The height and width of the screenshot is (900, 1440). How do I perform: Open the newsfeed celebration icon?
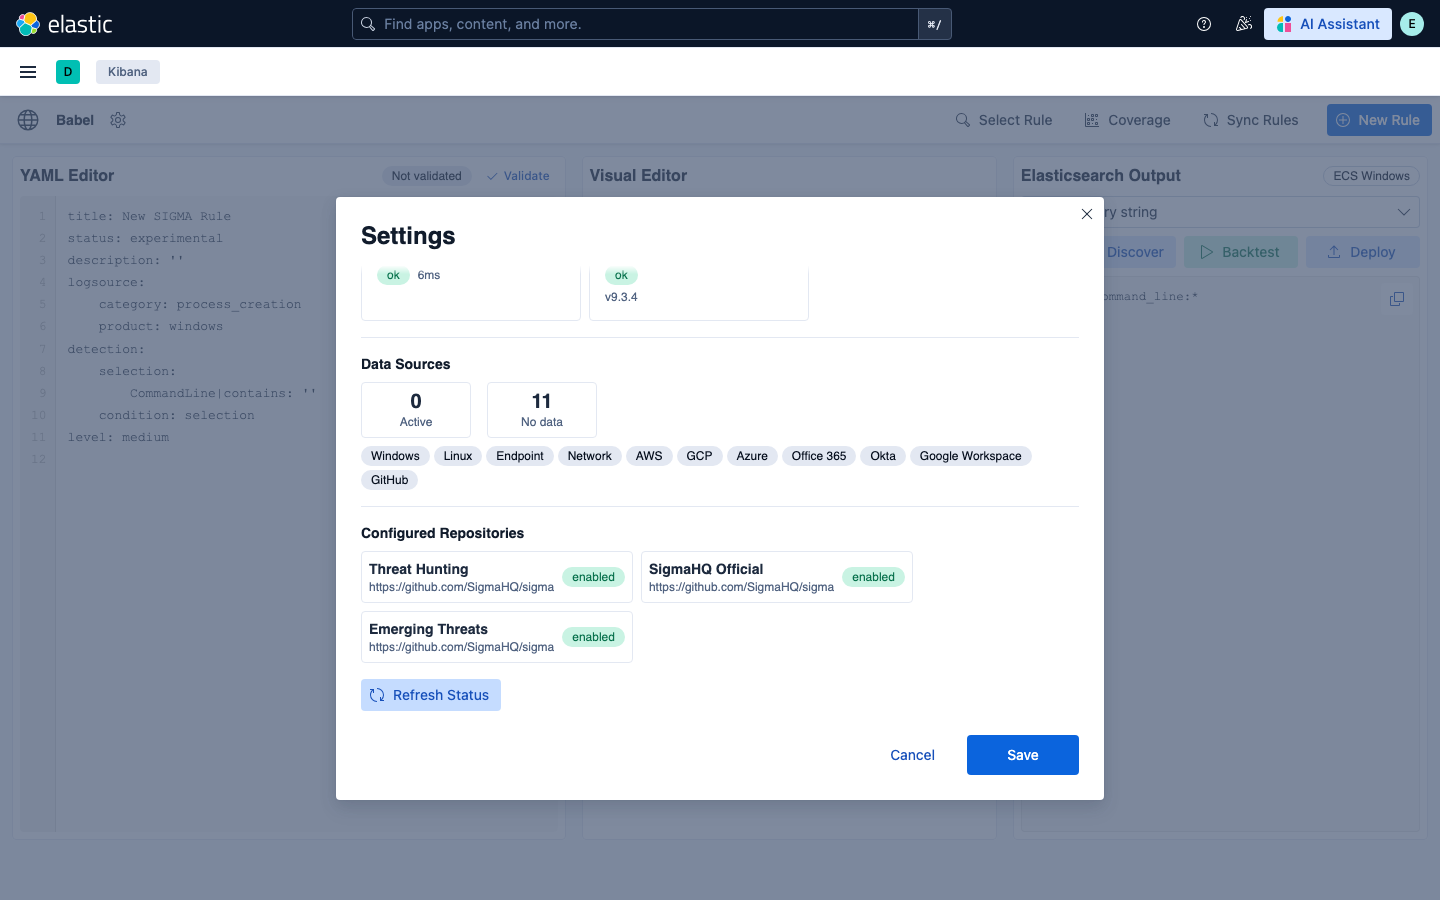1244,24
